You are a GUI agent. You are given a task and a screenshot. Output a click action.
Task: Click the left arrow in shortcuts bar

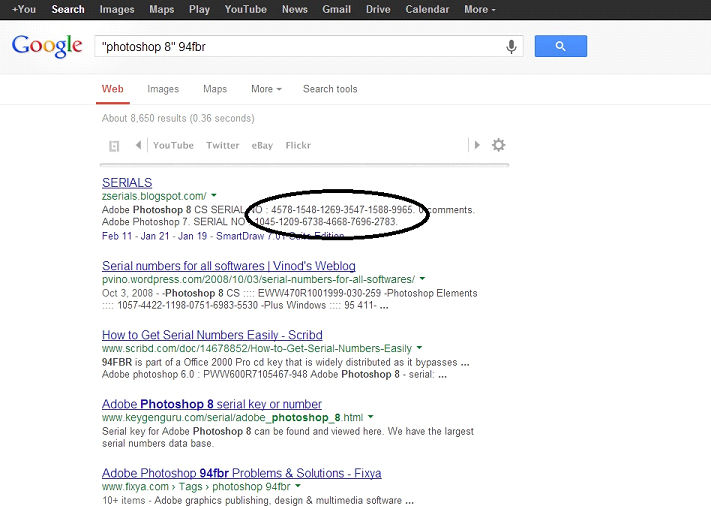tap(138, 145)
